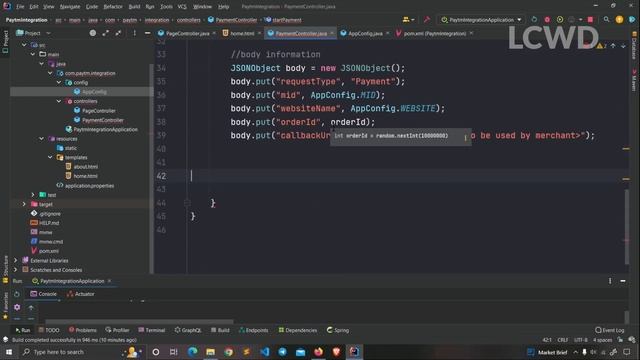The width and height of the screenshot is (640, 360).
Task: Open the run configuration dropdown PaytmIntegrationApplication
Action: [x=481, y=20]
